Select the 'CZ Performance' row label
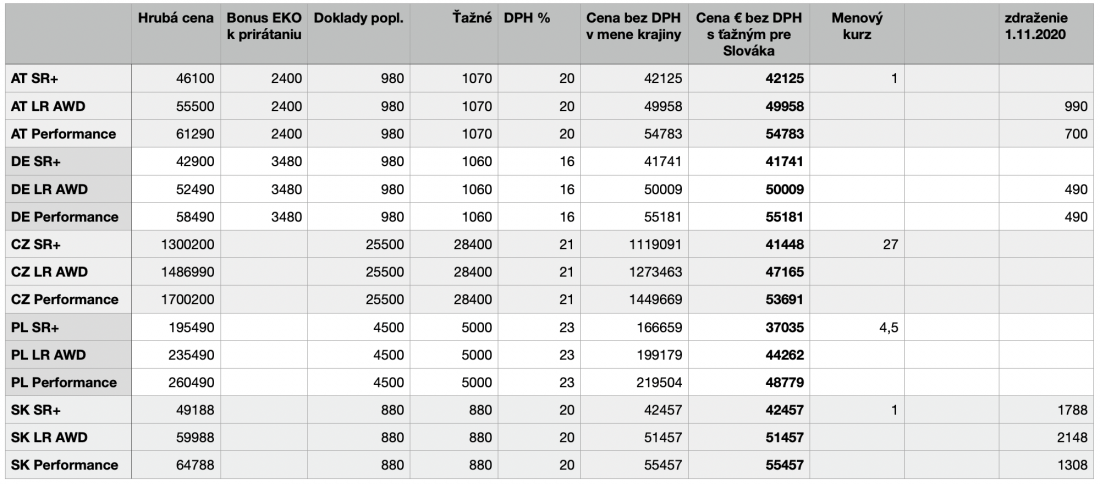This screenshot has width=1100, height=484. coord(66,300)
